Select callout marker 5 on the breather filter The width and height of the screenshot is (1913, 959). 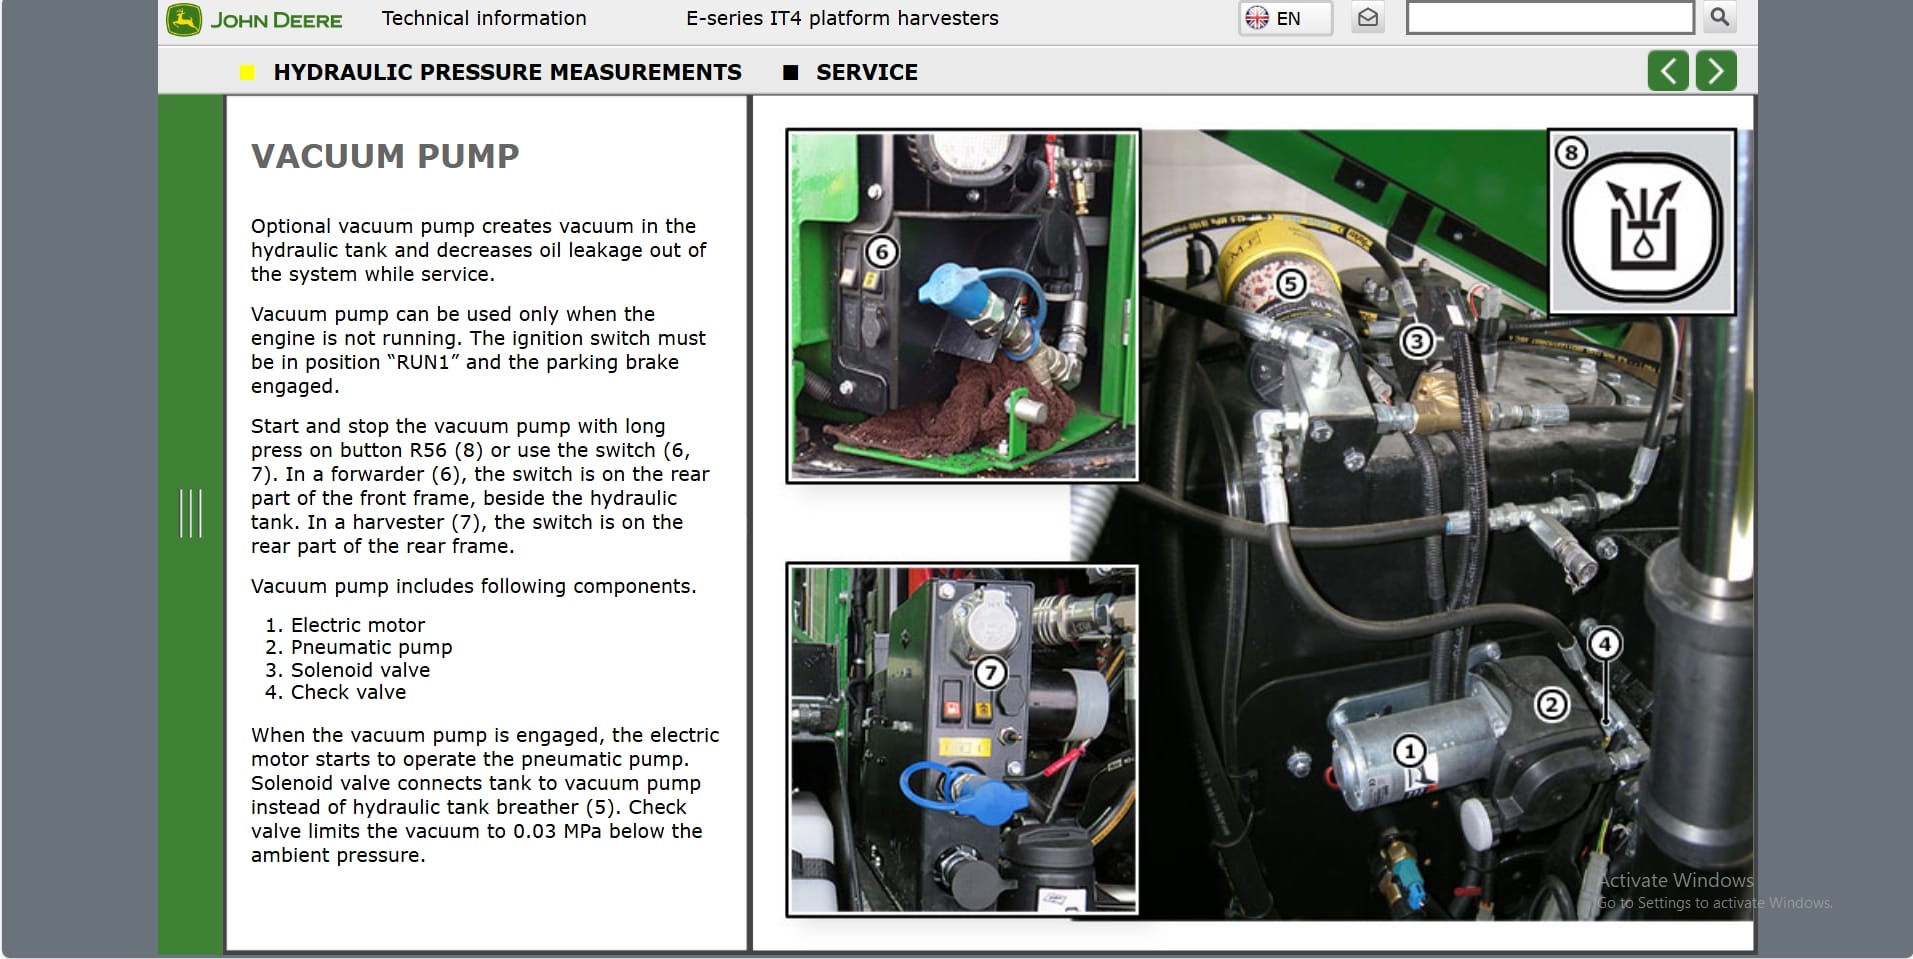pyautogui.click(x=1292, y=282)
